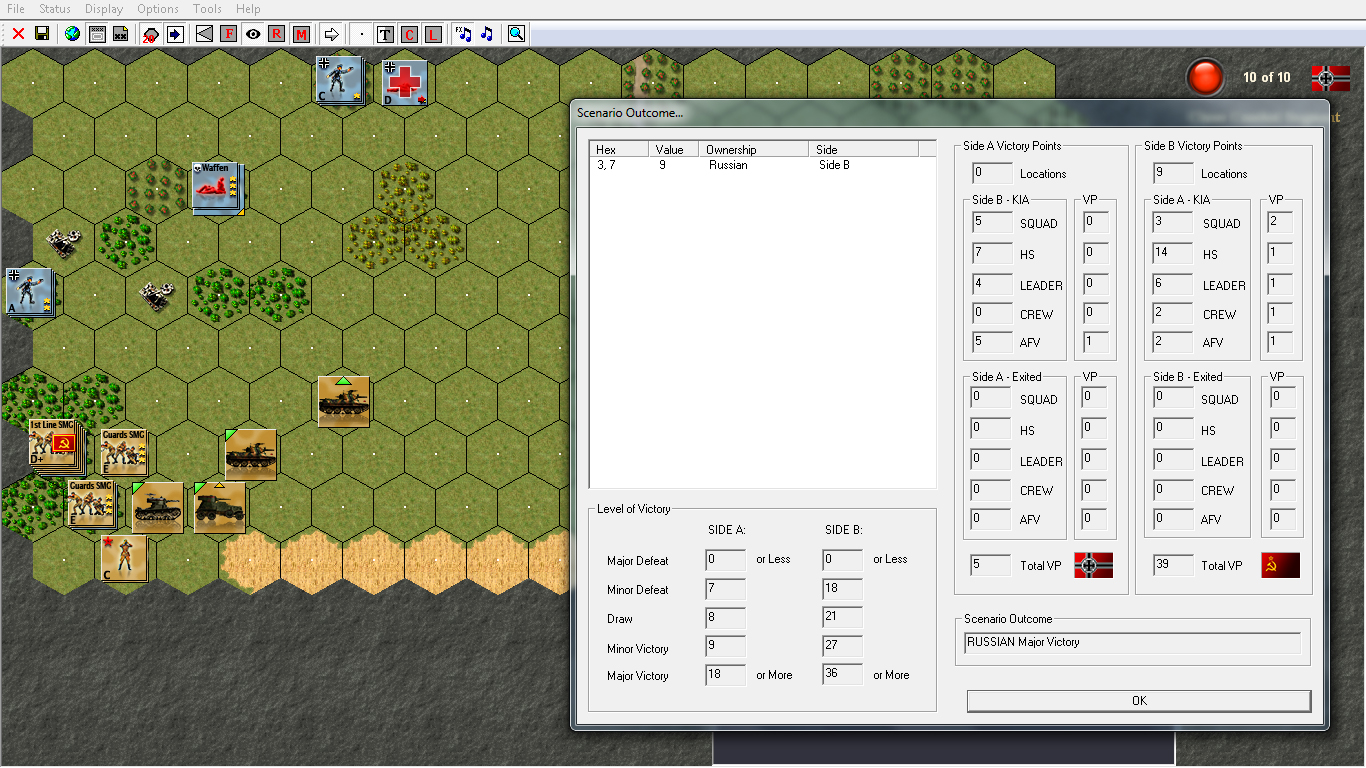Open the Display menu
Viewport: 1366px width, 768px height.
[x=104, y=9]
